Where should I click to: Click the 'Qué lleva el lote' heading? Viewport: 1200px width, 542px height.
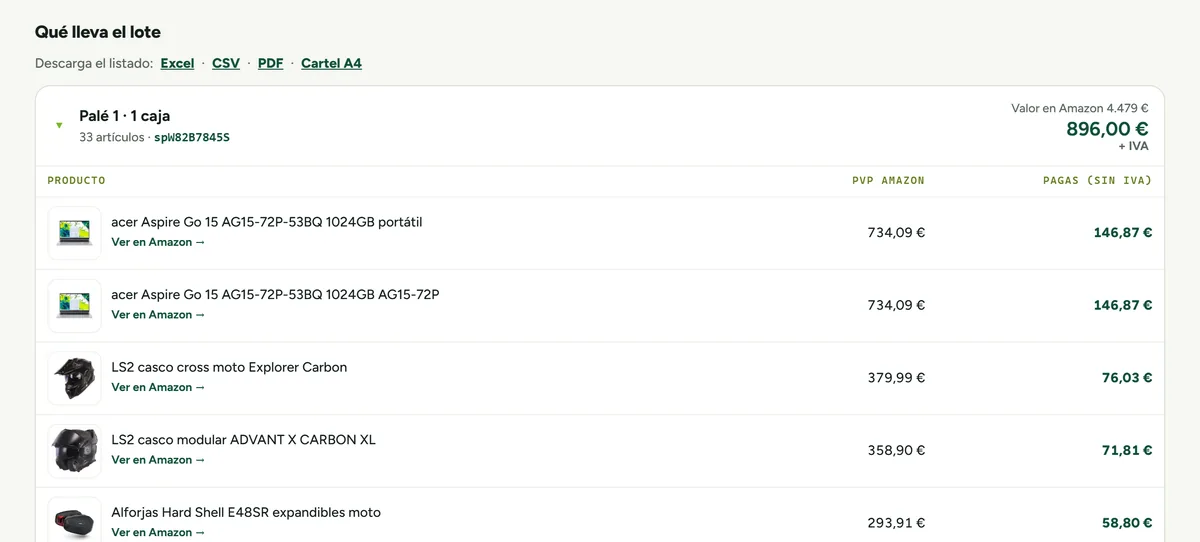[x=98, y=32]
